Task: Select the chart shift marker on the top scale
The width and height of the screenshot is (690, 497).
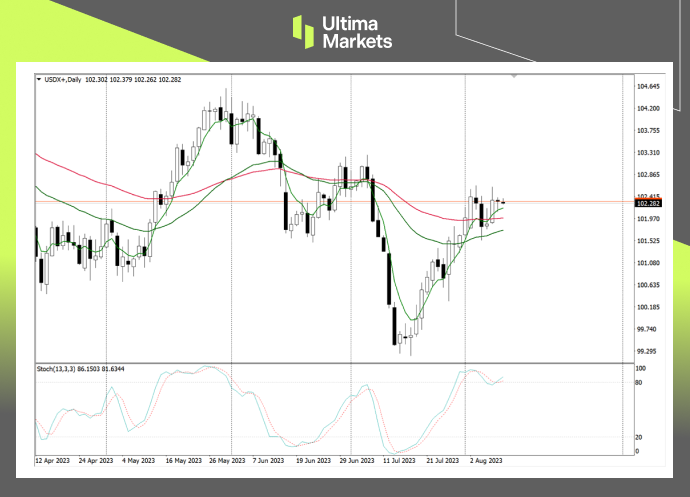Action: 514,77
